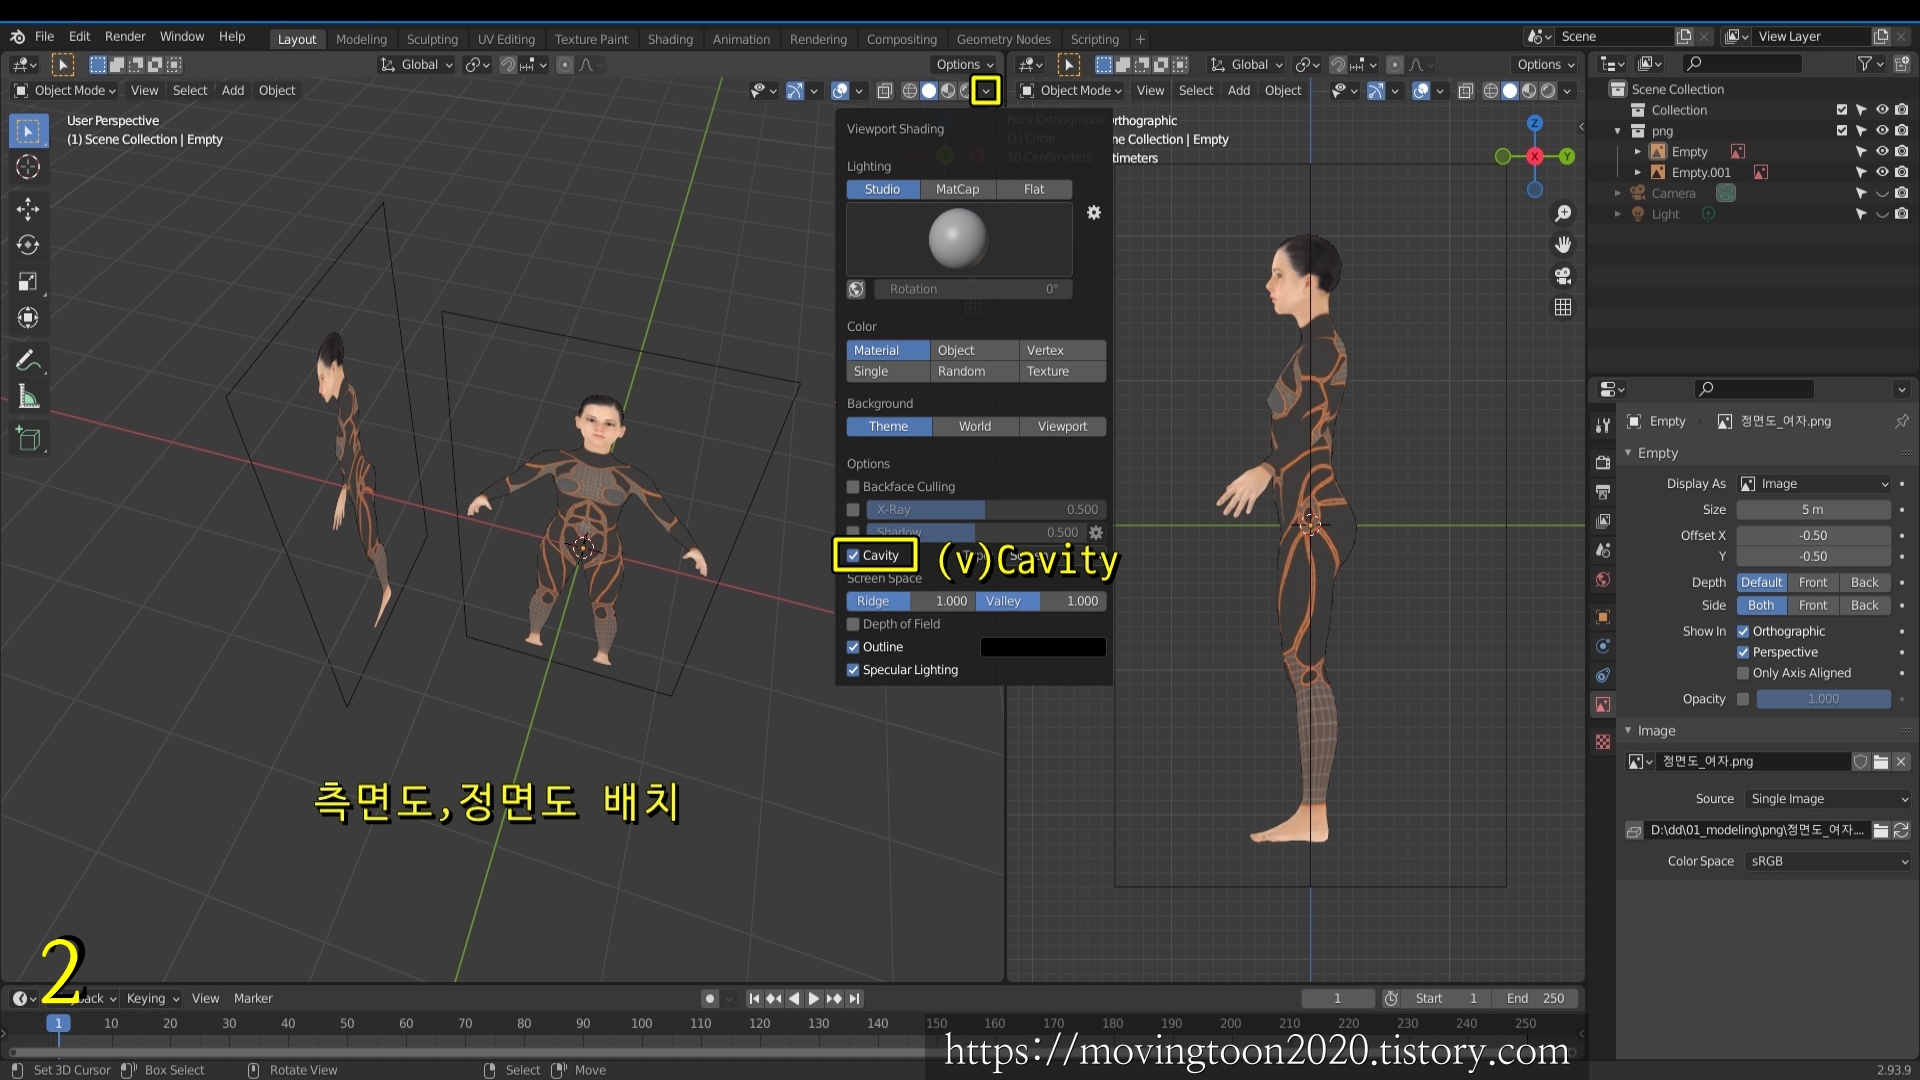Image resolution: width=1920 pixels, height=1080 pixels.
Task: Hide Empty.001 in viewport via eye icon
Action: point(1881,172)
